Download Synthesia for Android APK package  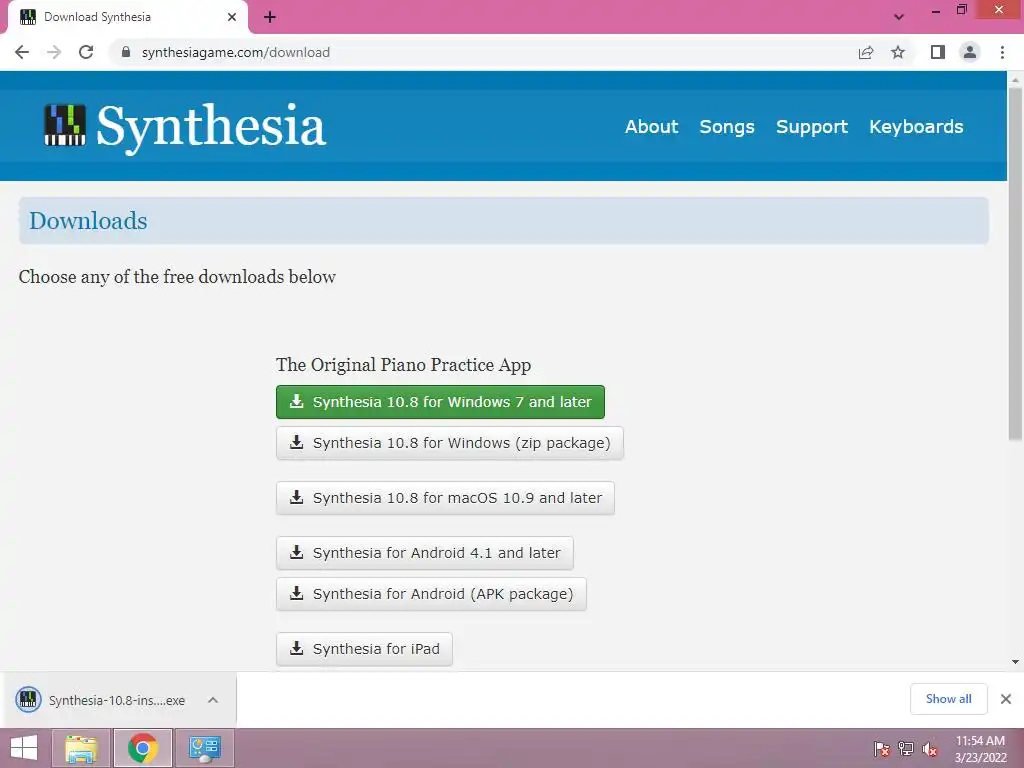[x=431, y=594]
